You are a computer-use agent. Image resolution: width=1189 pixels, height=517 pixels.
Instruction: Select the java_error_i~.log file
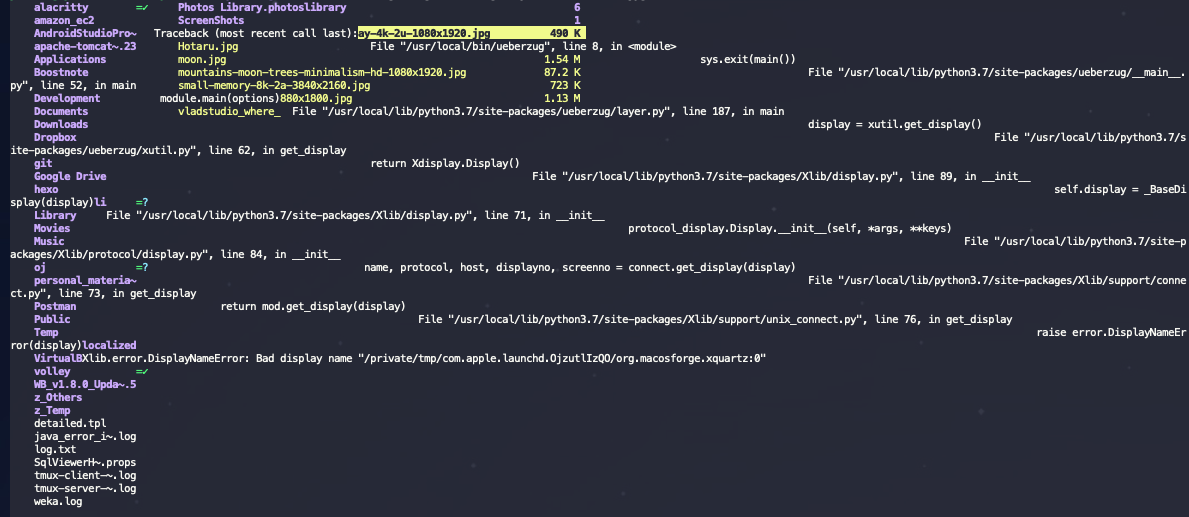coord(85,437)
